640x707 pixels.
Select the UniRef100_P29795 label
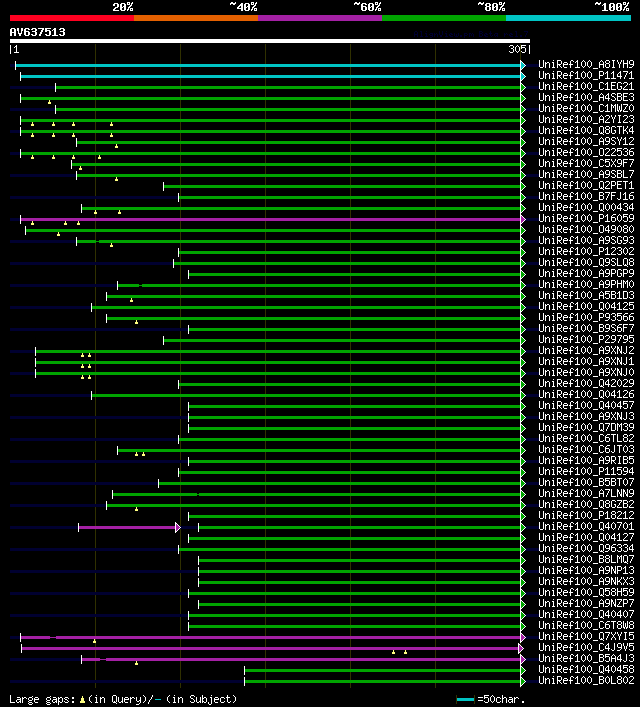point(586,339)
